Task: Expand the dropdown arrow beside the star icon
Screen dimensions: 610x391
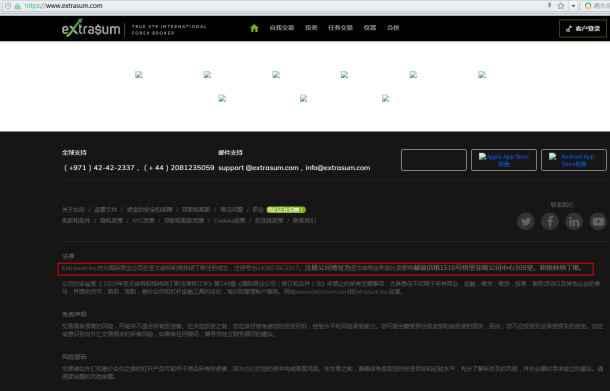Action: pyautogui.click(x=573, y=6)
